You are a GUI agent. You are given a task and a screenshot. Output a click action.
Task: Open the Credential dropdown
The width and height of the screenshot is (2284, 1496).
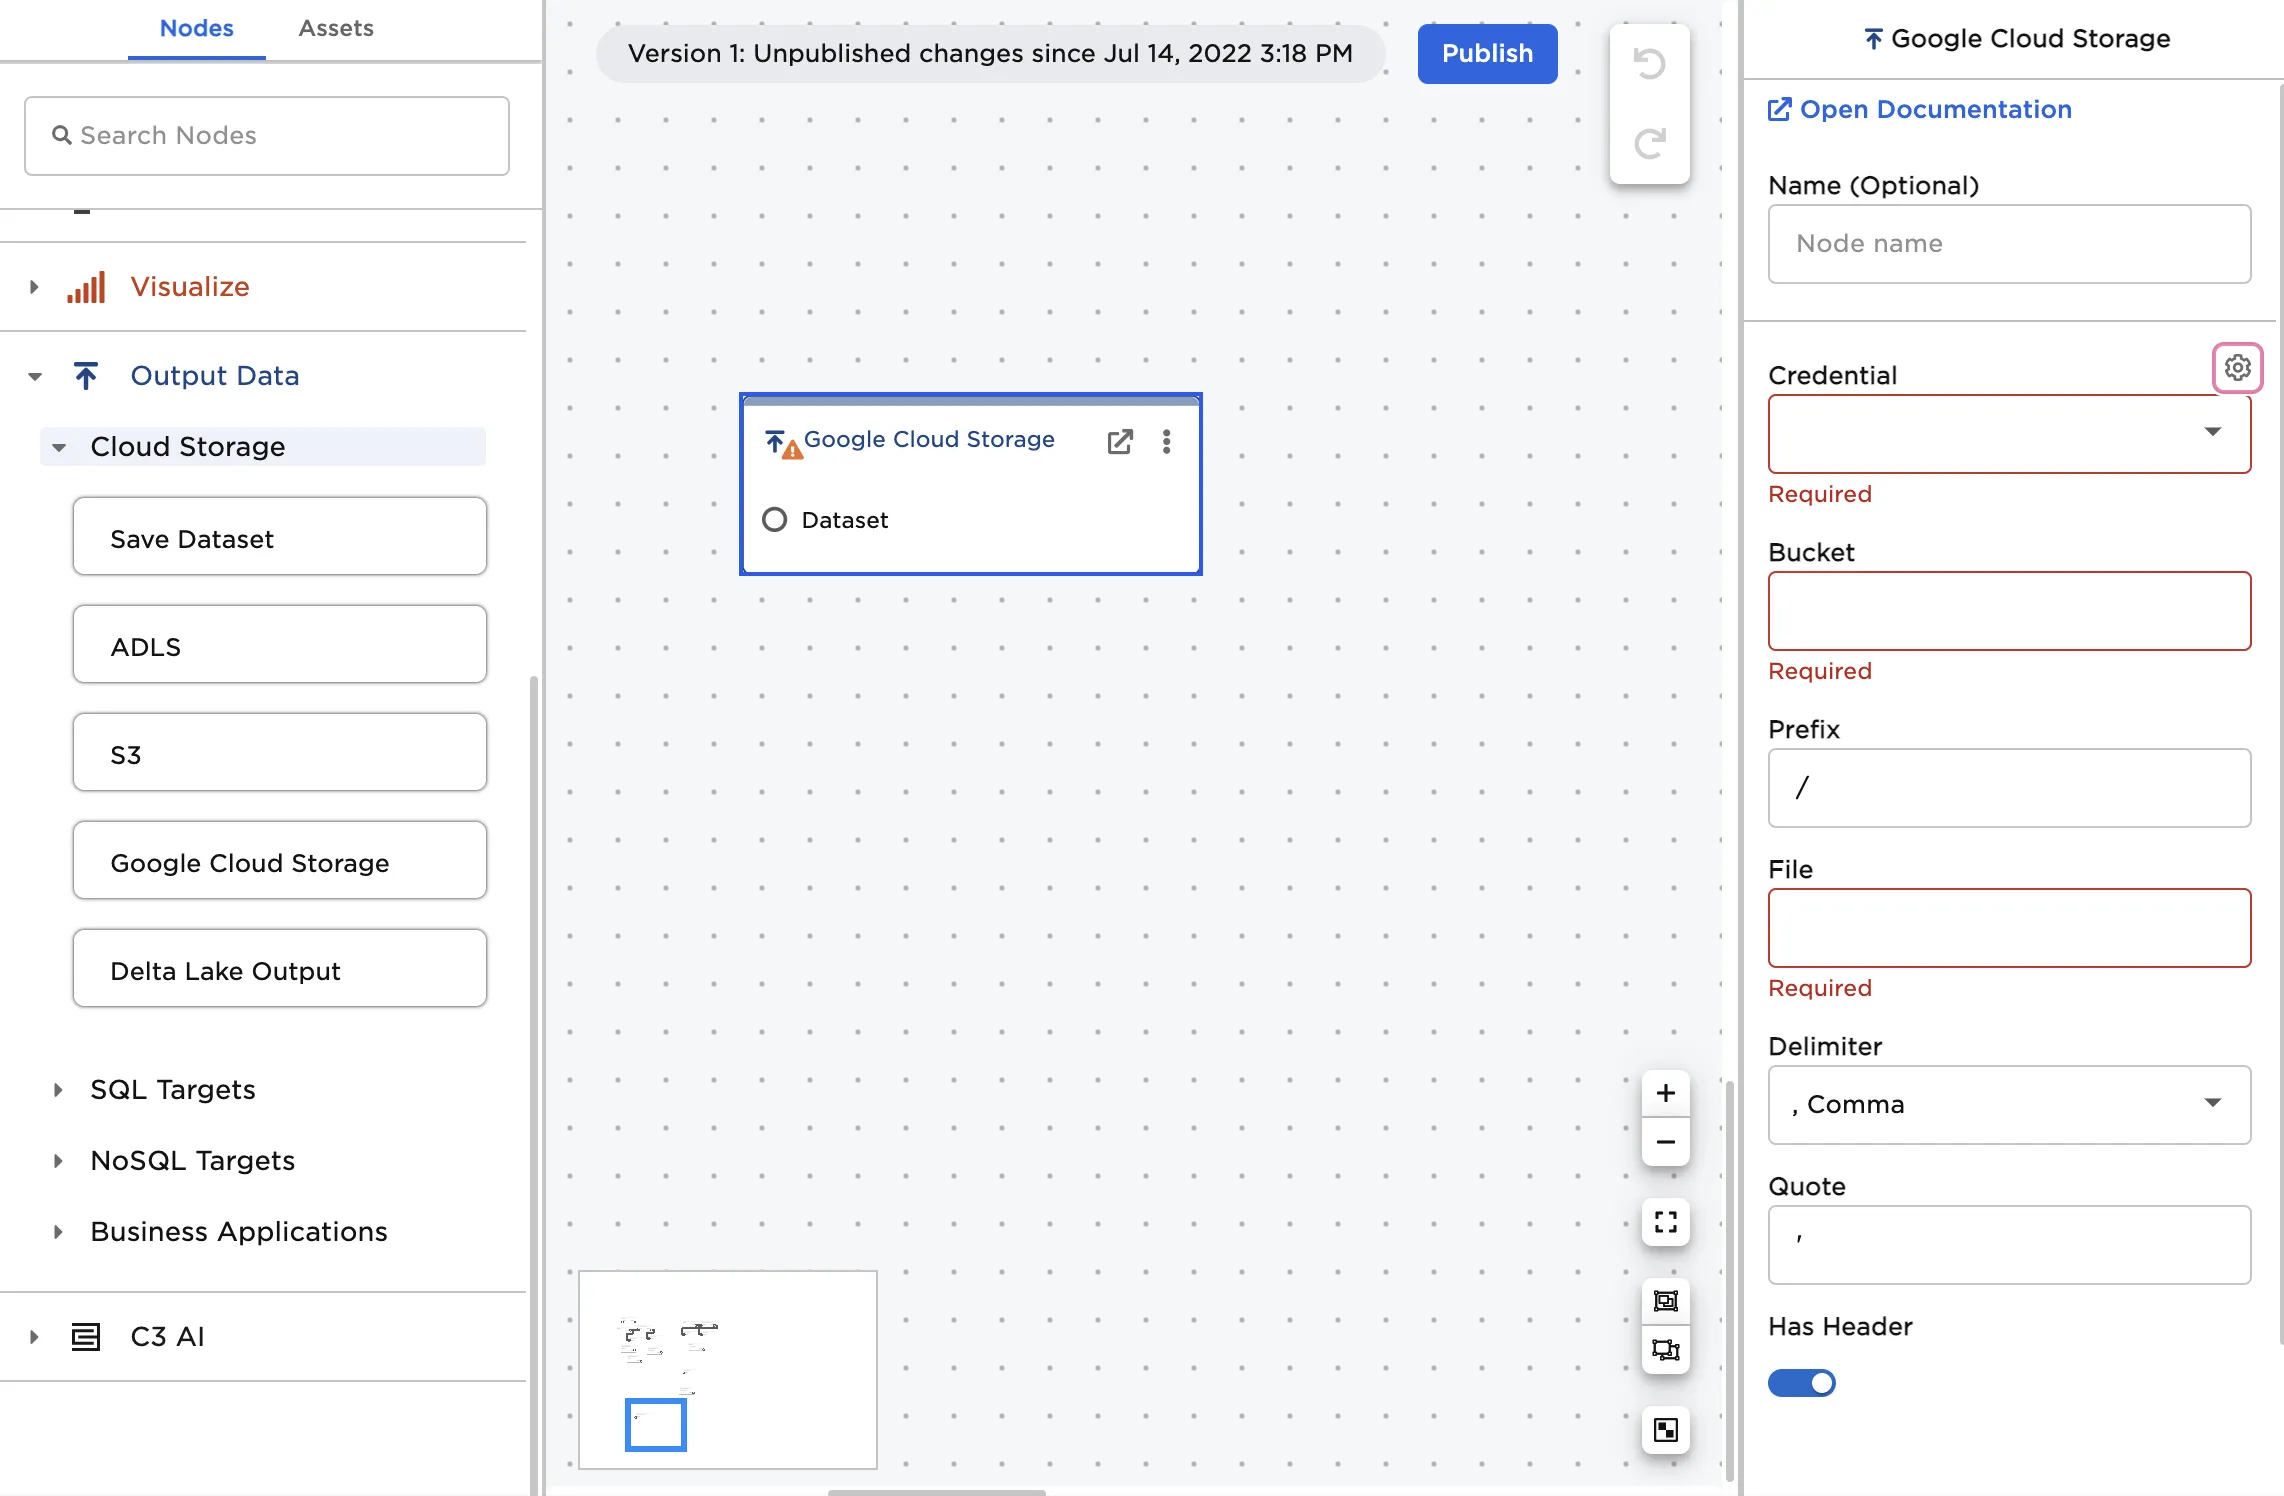coord(2008,433)
